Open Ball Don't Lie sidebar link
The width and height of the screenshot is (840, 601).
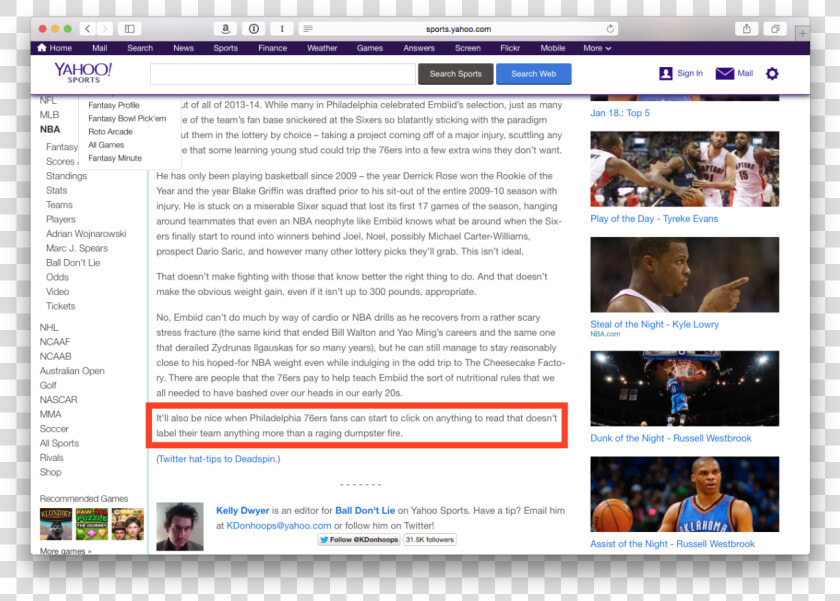tap(73, 262)
